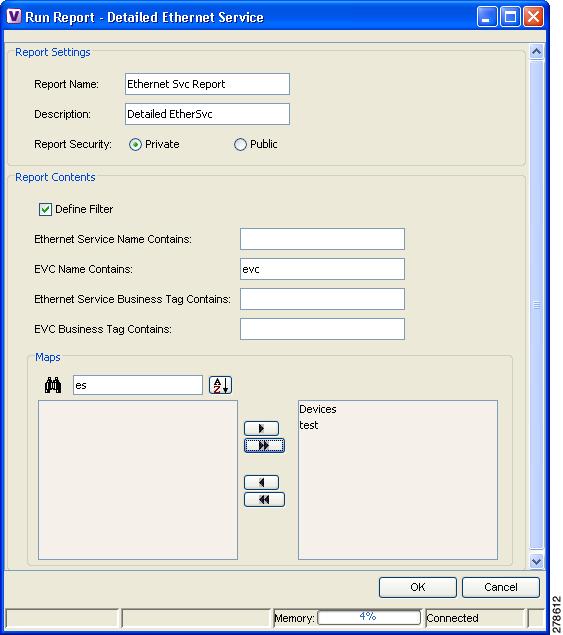Click the scrollbar up arrow
This screenshot has width=563, height=635.
(536, 52)
